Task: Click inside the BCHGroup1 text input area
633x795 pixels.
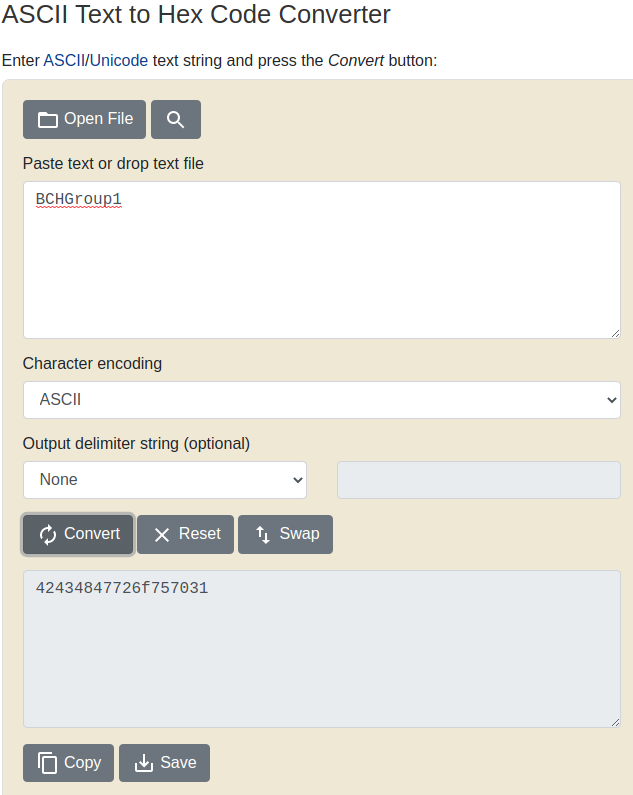Action: pyautogui.click(x=322, y=260)
